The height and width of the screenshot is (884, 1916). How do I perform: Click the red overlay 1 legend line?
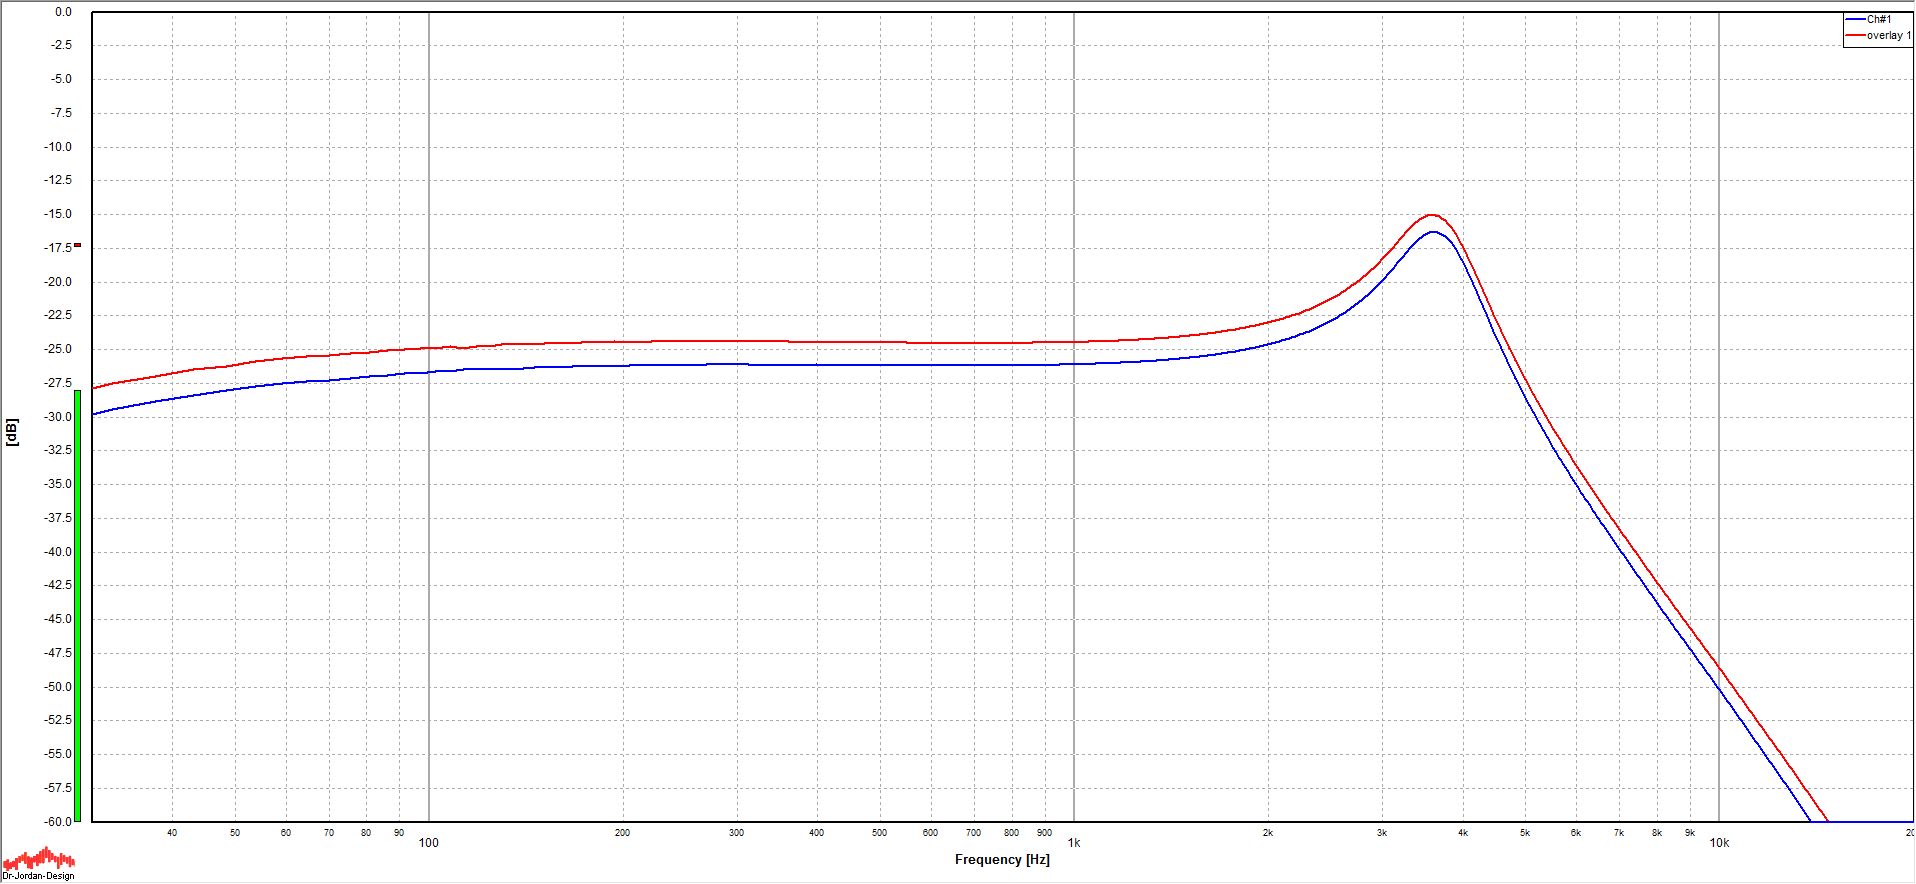pos(1855,36)
